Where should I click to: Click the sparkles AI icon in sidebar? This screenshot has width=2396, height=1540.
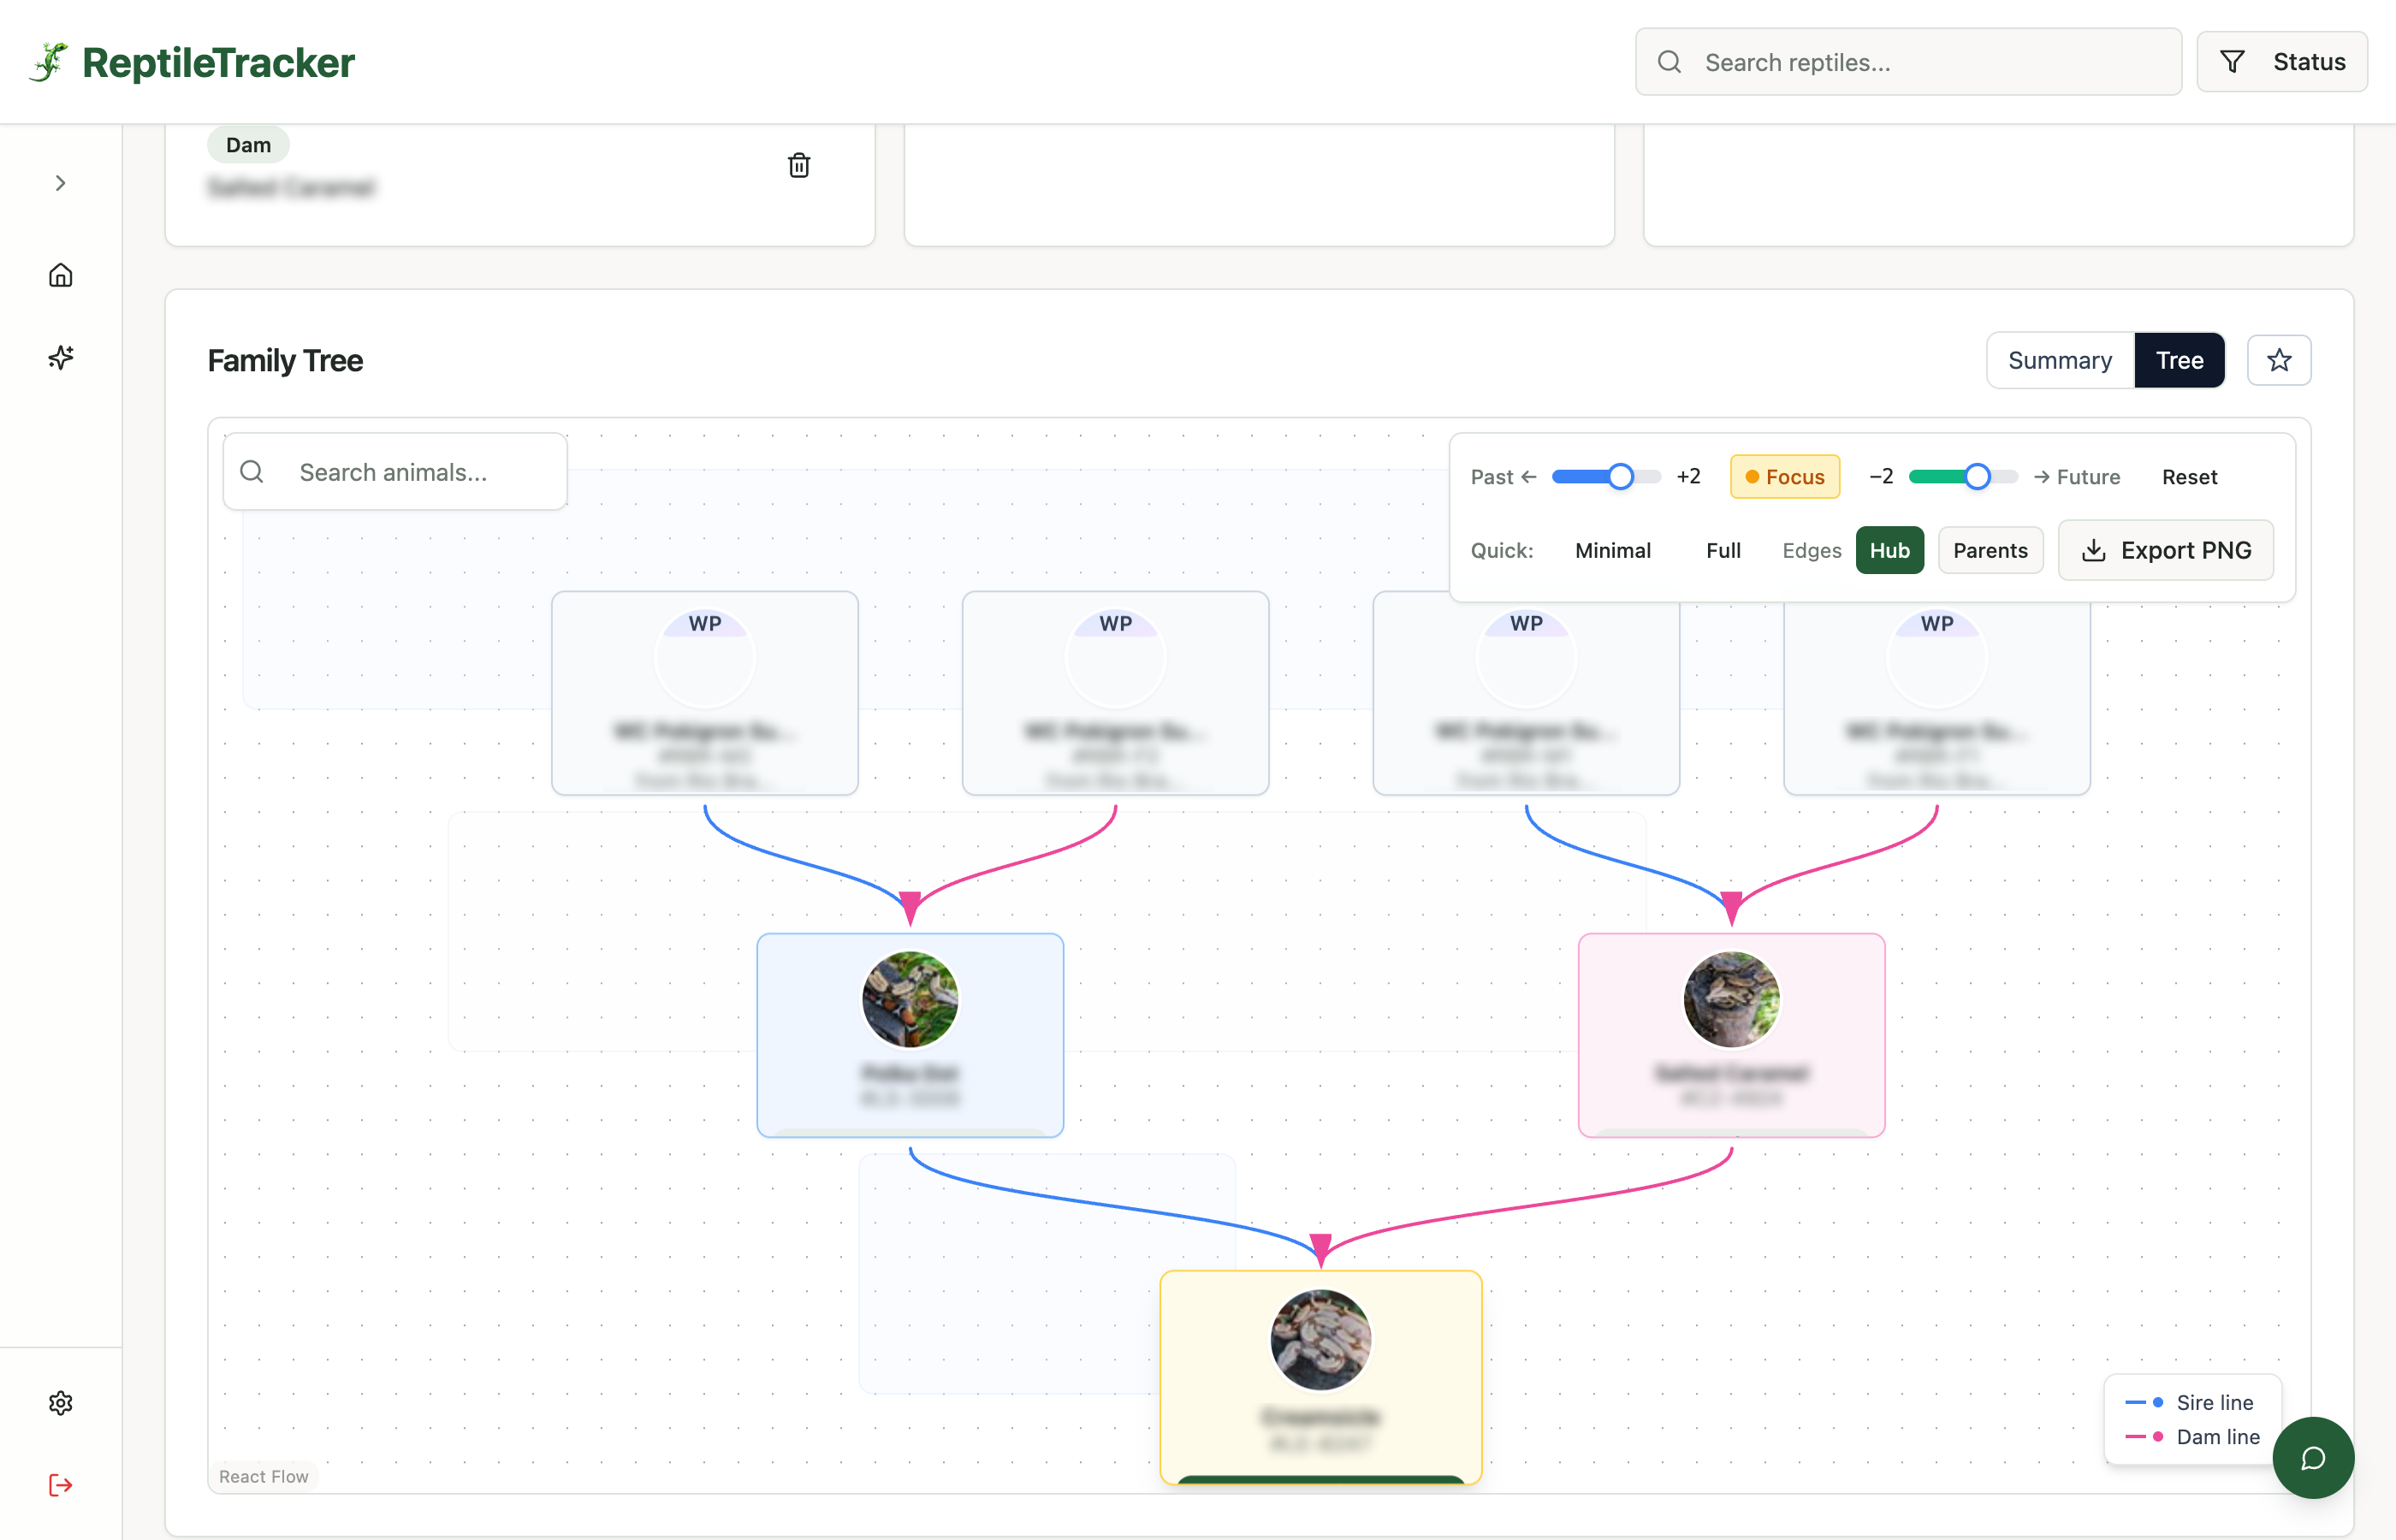coord(61,357)
